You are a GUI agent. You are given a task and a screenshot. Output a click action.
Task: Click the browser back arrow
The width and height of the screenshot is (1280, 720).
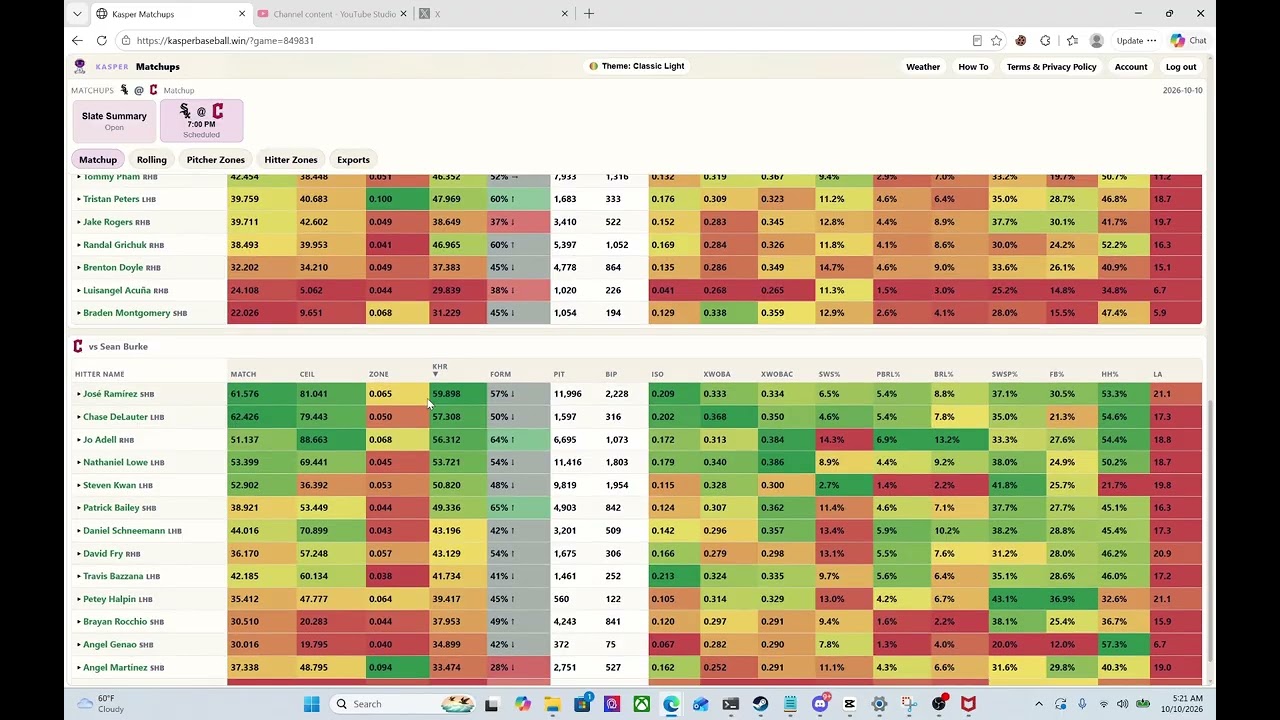(x=77, y=41)
